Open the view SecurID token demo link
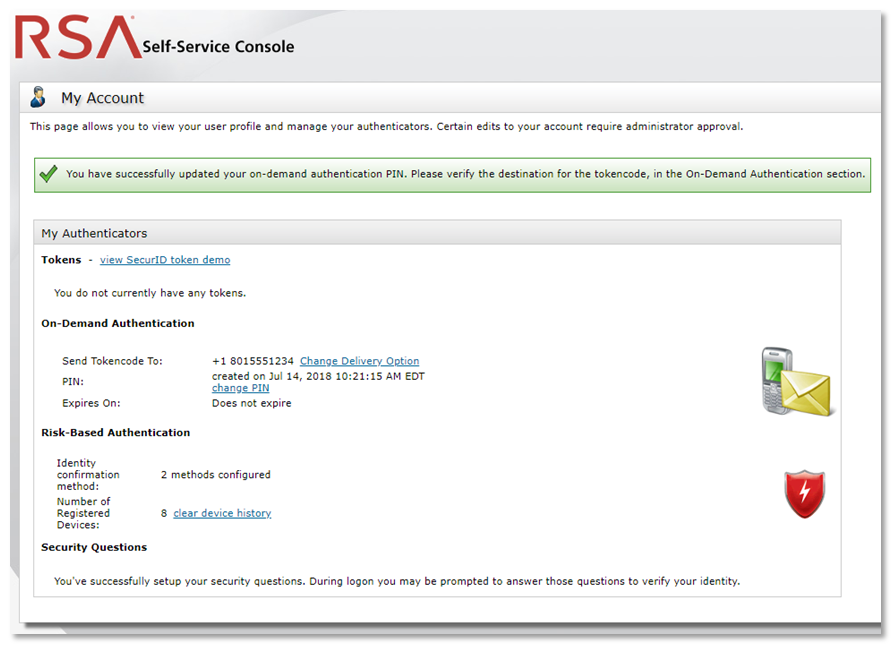 [x=165, y=260]
